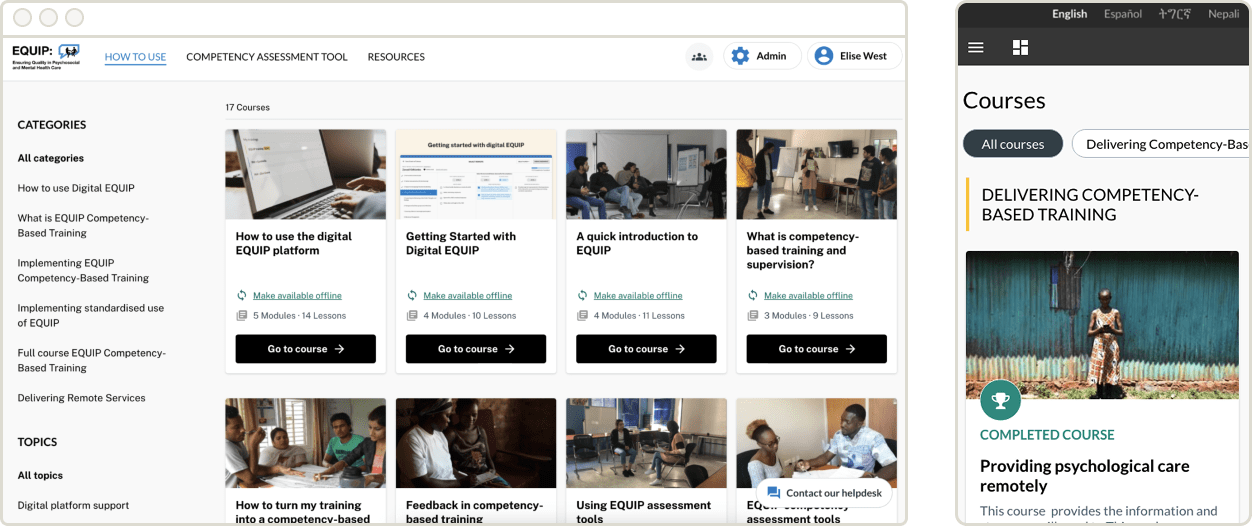Image resolution: width=1252 pixels, height=526 pixels.
Task: Make A quick introduction course available offline
Action: tap(637, 296)
